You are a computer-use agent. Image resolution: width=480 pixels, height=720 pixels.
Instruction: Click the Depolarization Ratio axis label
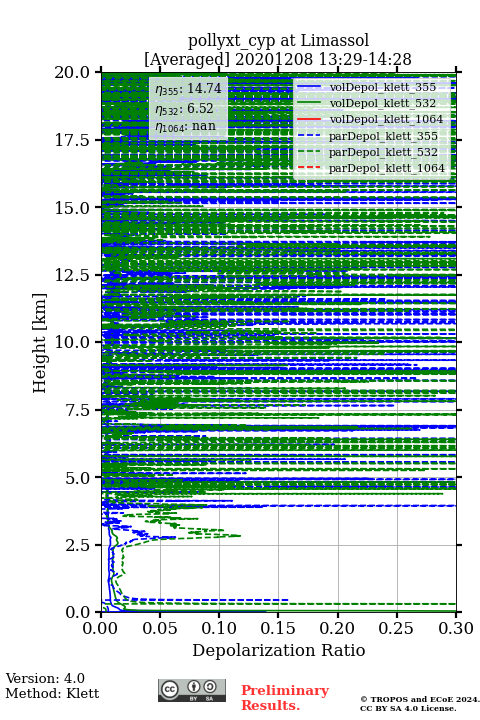(279, 650)
